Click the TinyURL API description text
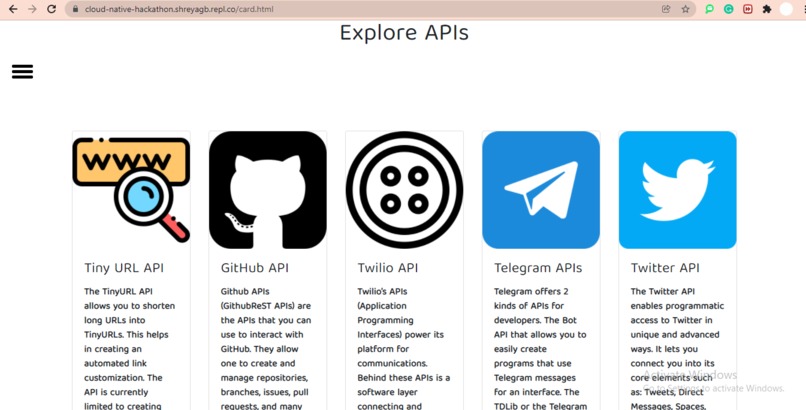The image size is (806, 410). [130, 348]
